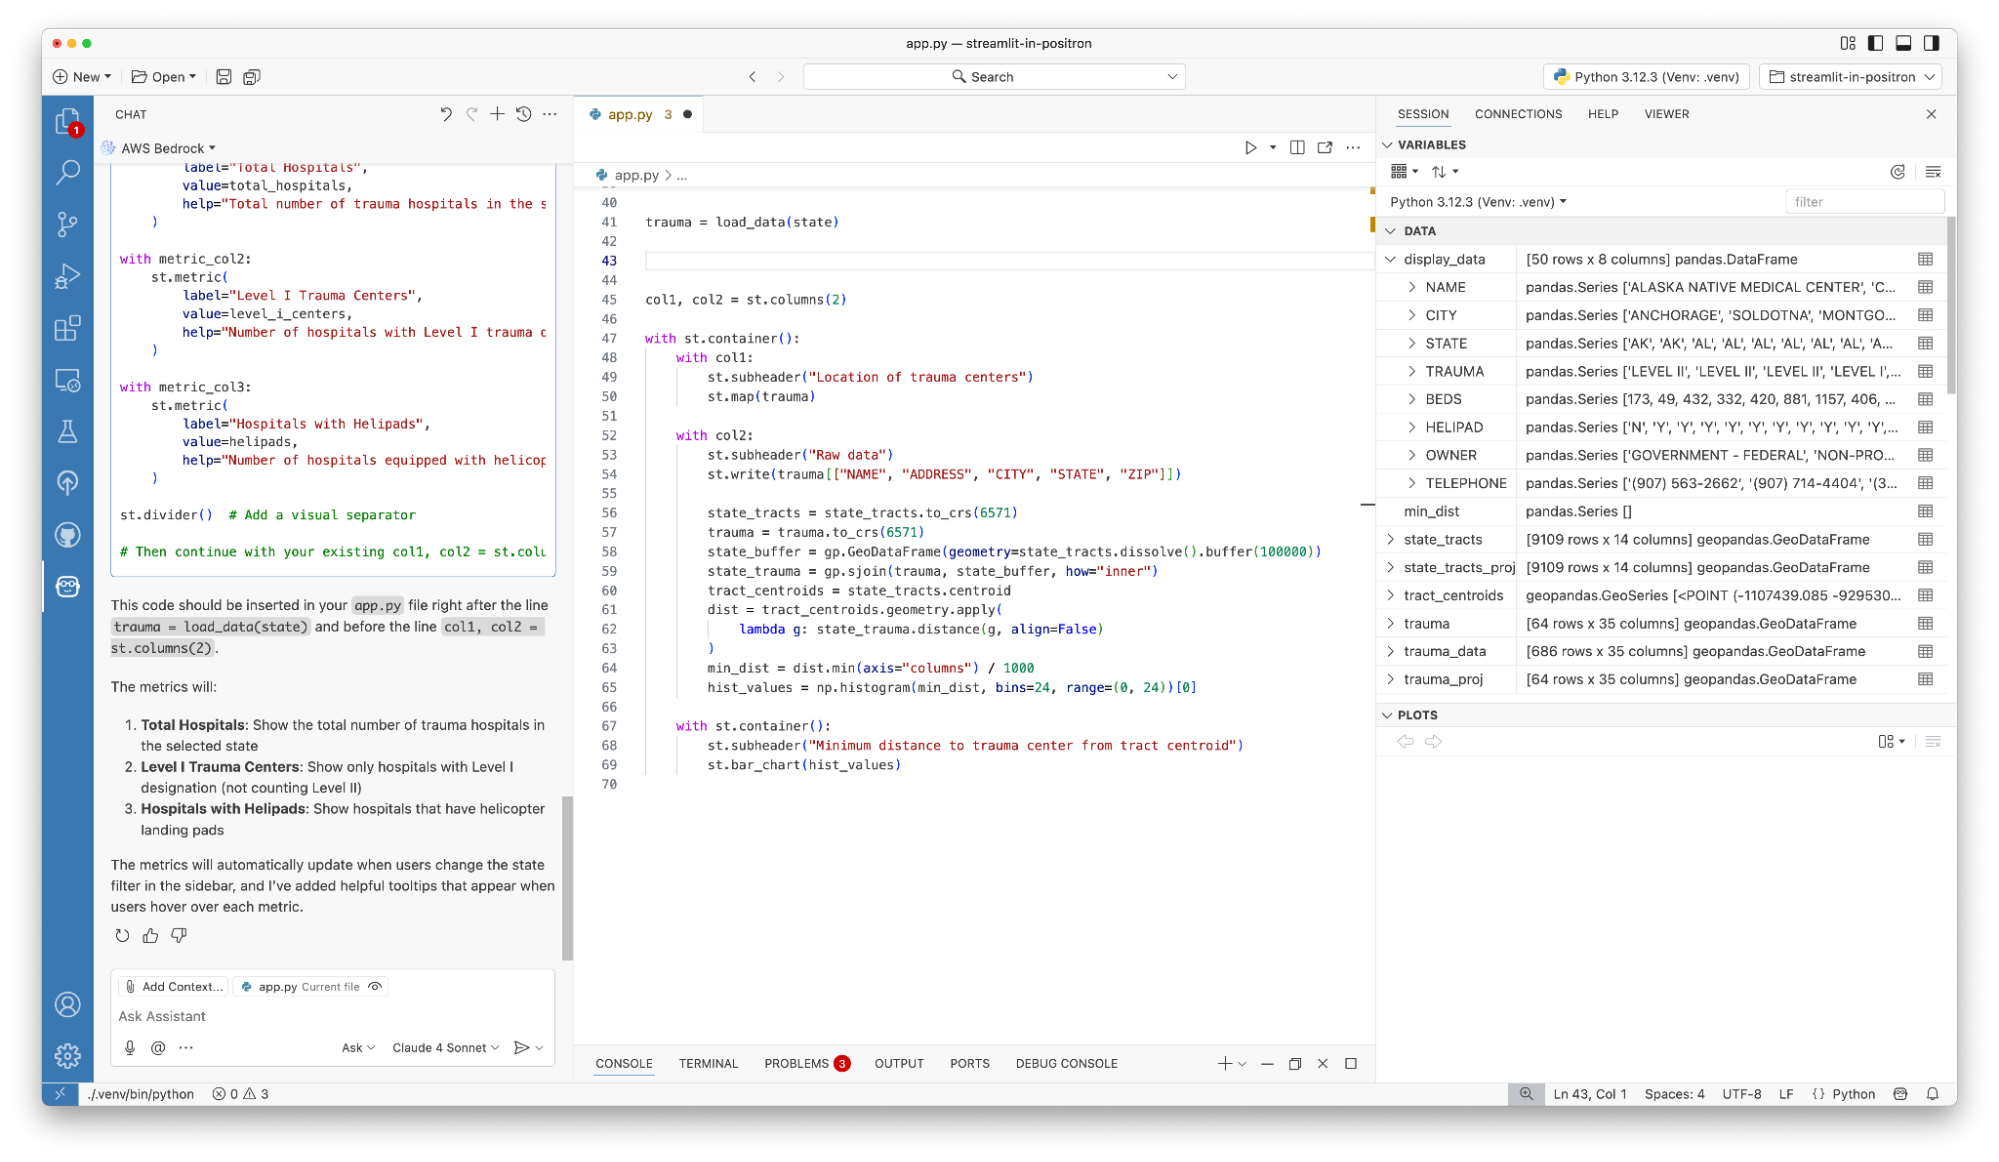Click thumbs up on chat response
This screenshot has height=1162, width=1999.
[150, 935]
